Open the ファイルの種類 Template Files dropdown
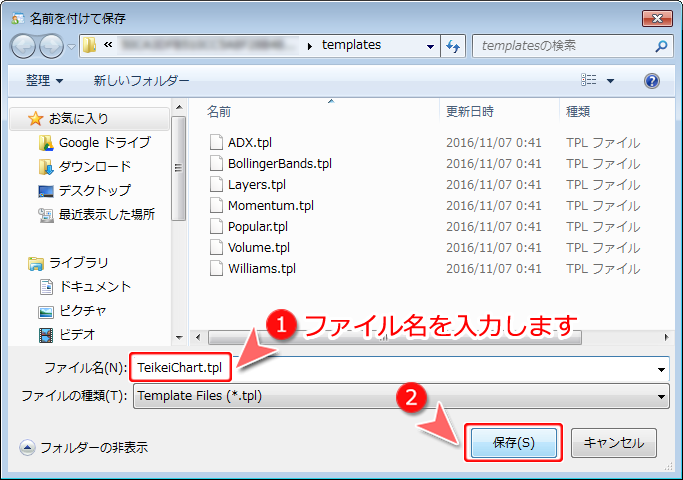The height and width of the screenshot is (480, 683). point(401,396)
